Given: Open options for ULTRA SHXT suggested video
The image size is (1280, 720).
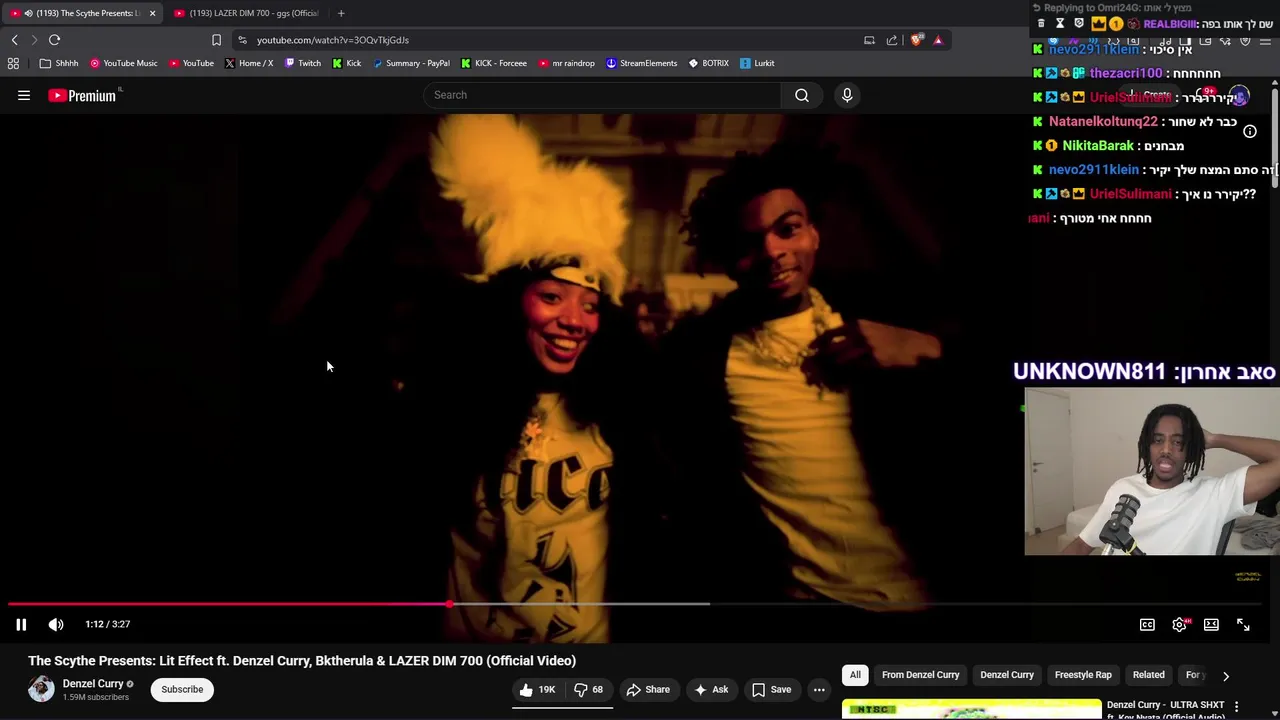Looking at the screenshot, I should 1237,707.
